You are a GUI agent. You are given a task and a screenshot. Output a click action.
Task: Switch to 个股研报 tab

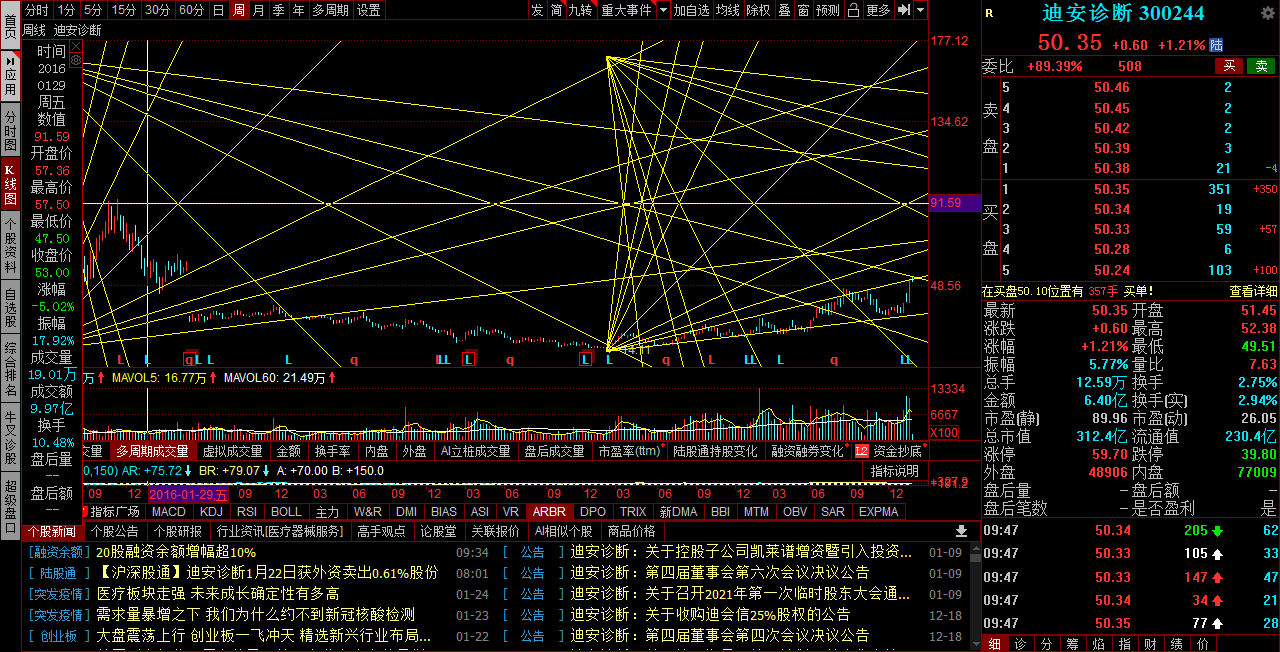click(177, 531)
